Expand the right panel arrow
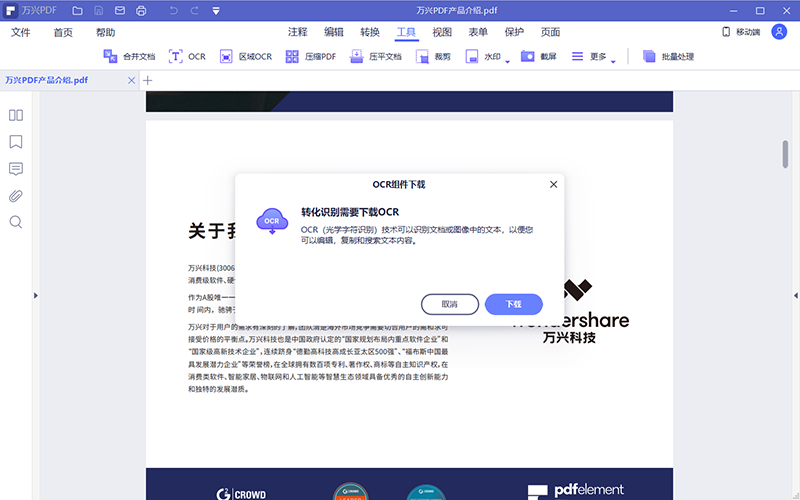 tap(796, 295)
